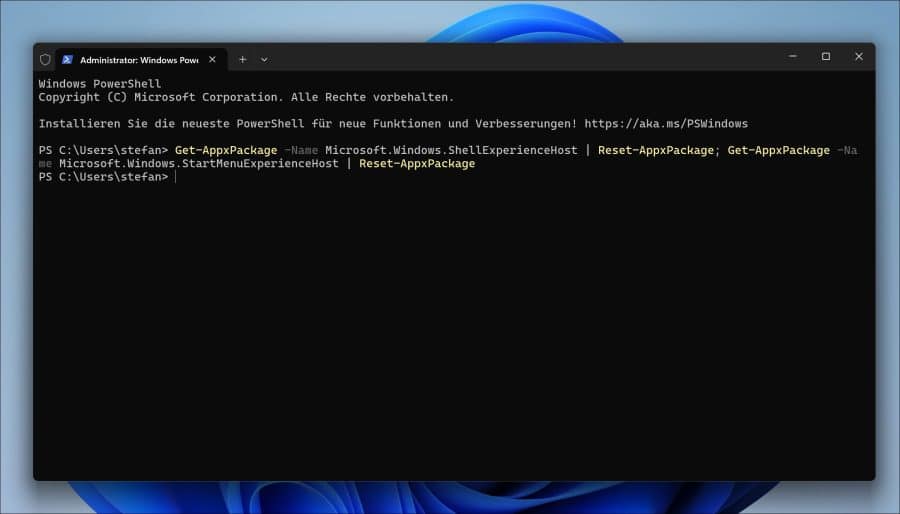Open a new tab with plus button
The width and height of the screenshot is (900, 514).
pos(242,59)
